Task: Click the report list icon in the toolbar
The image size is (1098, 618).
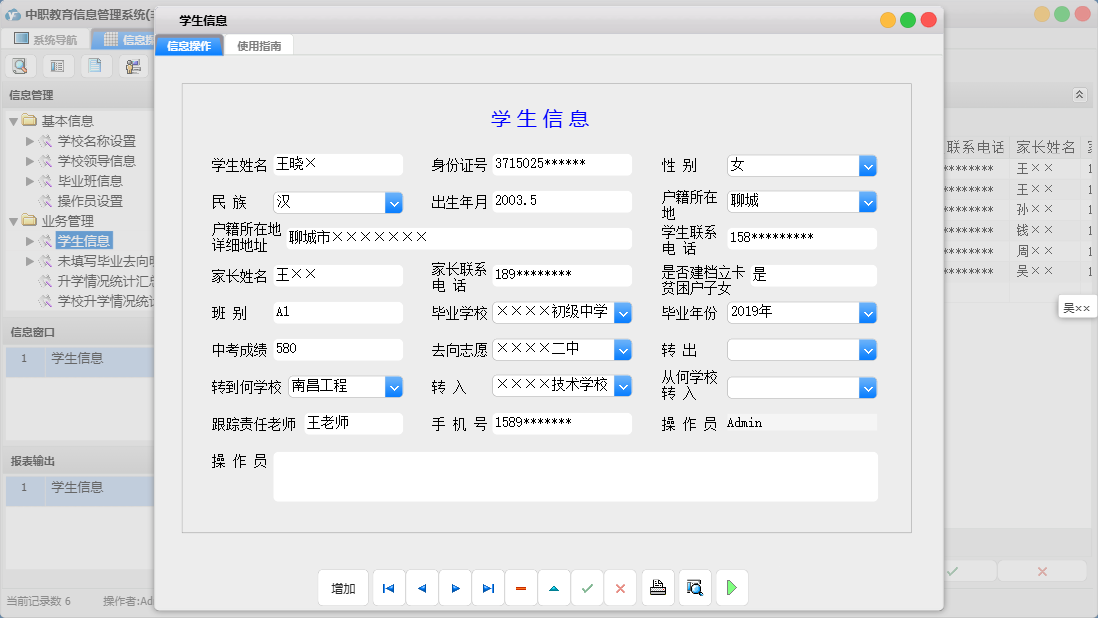Action: click(x=57, y=65)
